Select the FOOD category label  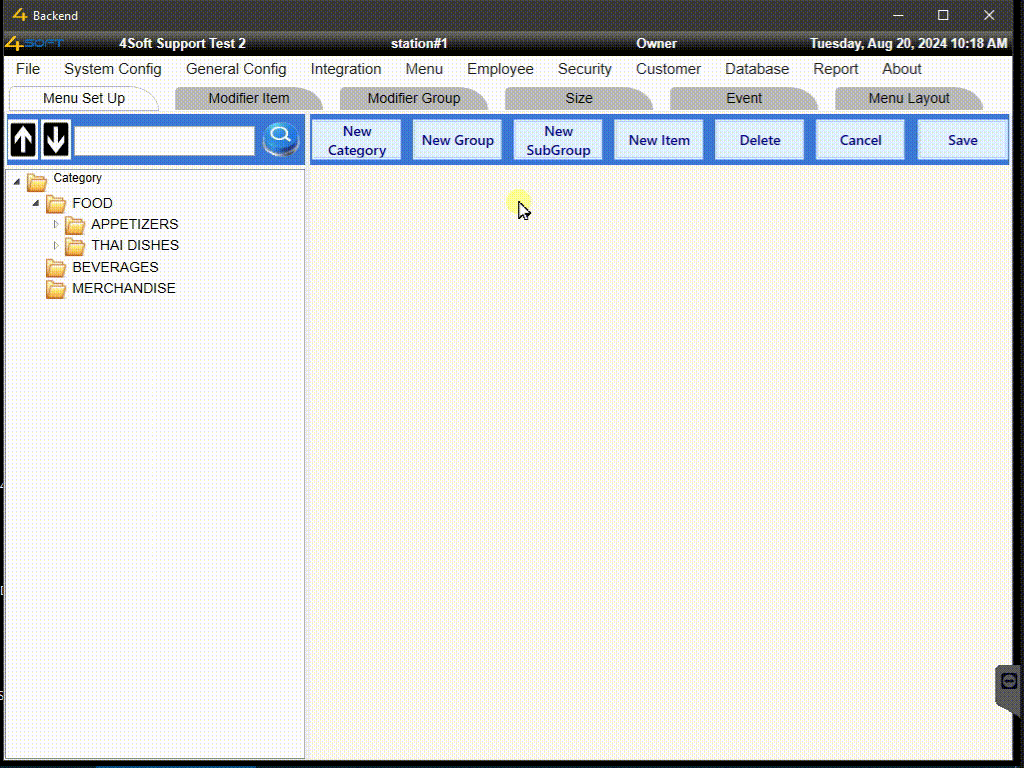[x=92, y=203]
